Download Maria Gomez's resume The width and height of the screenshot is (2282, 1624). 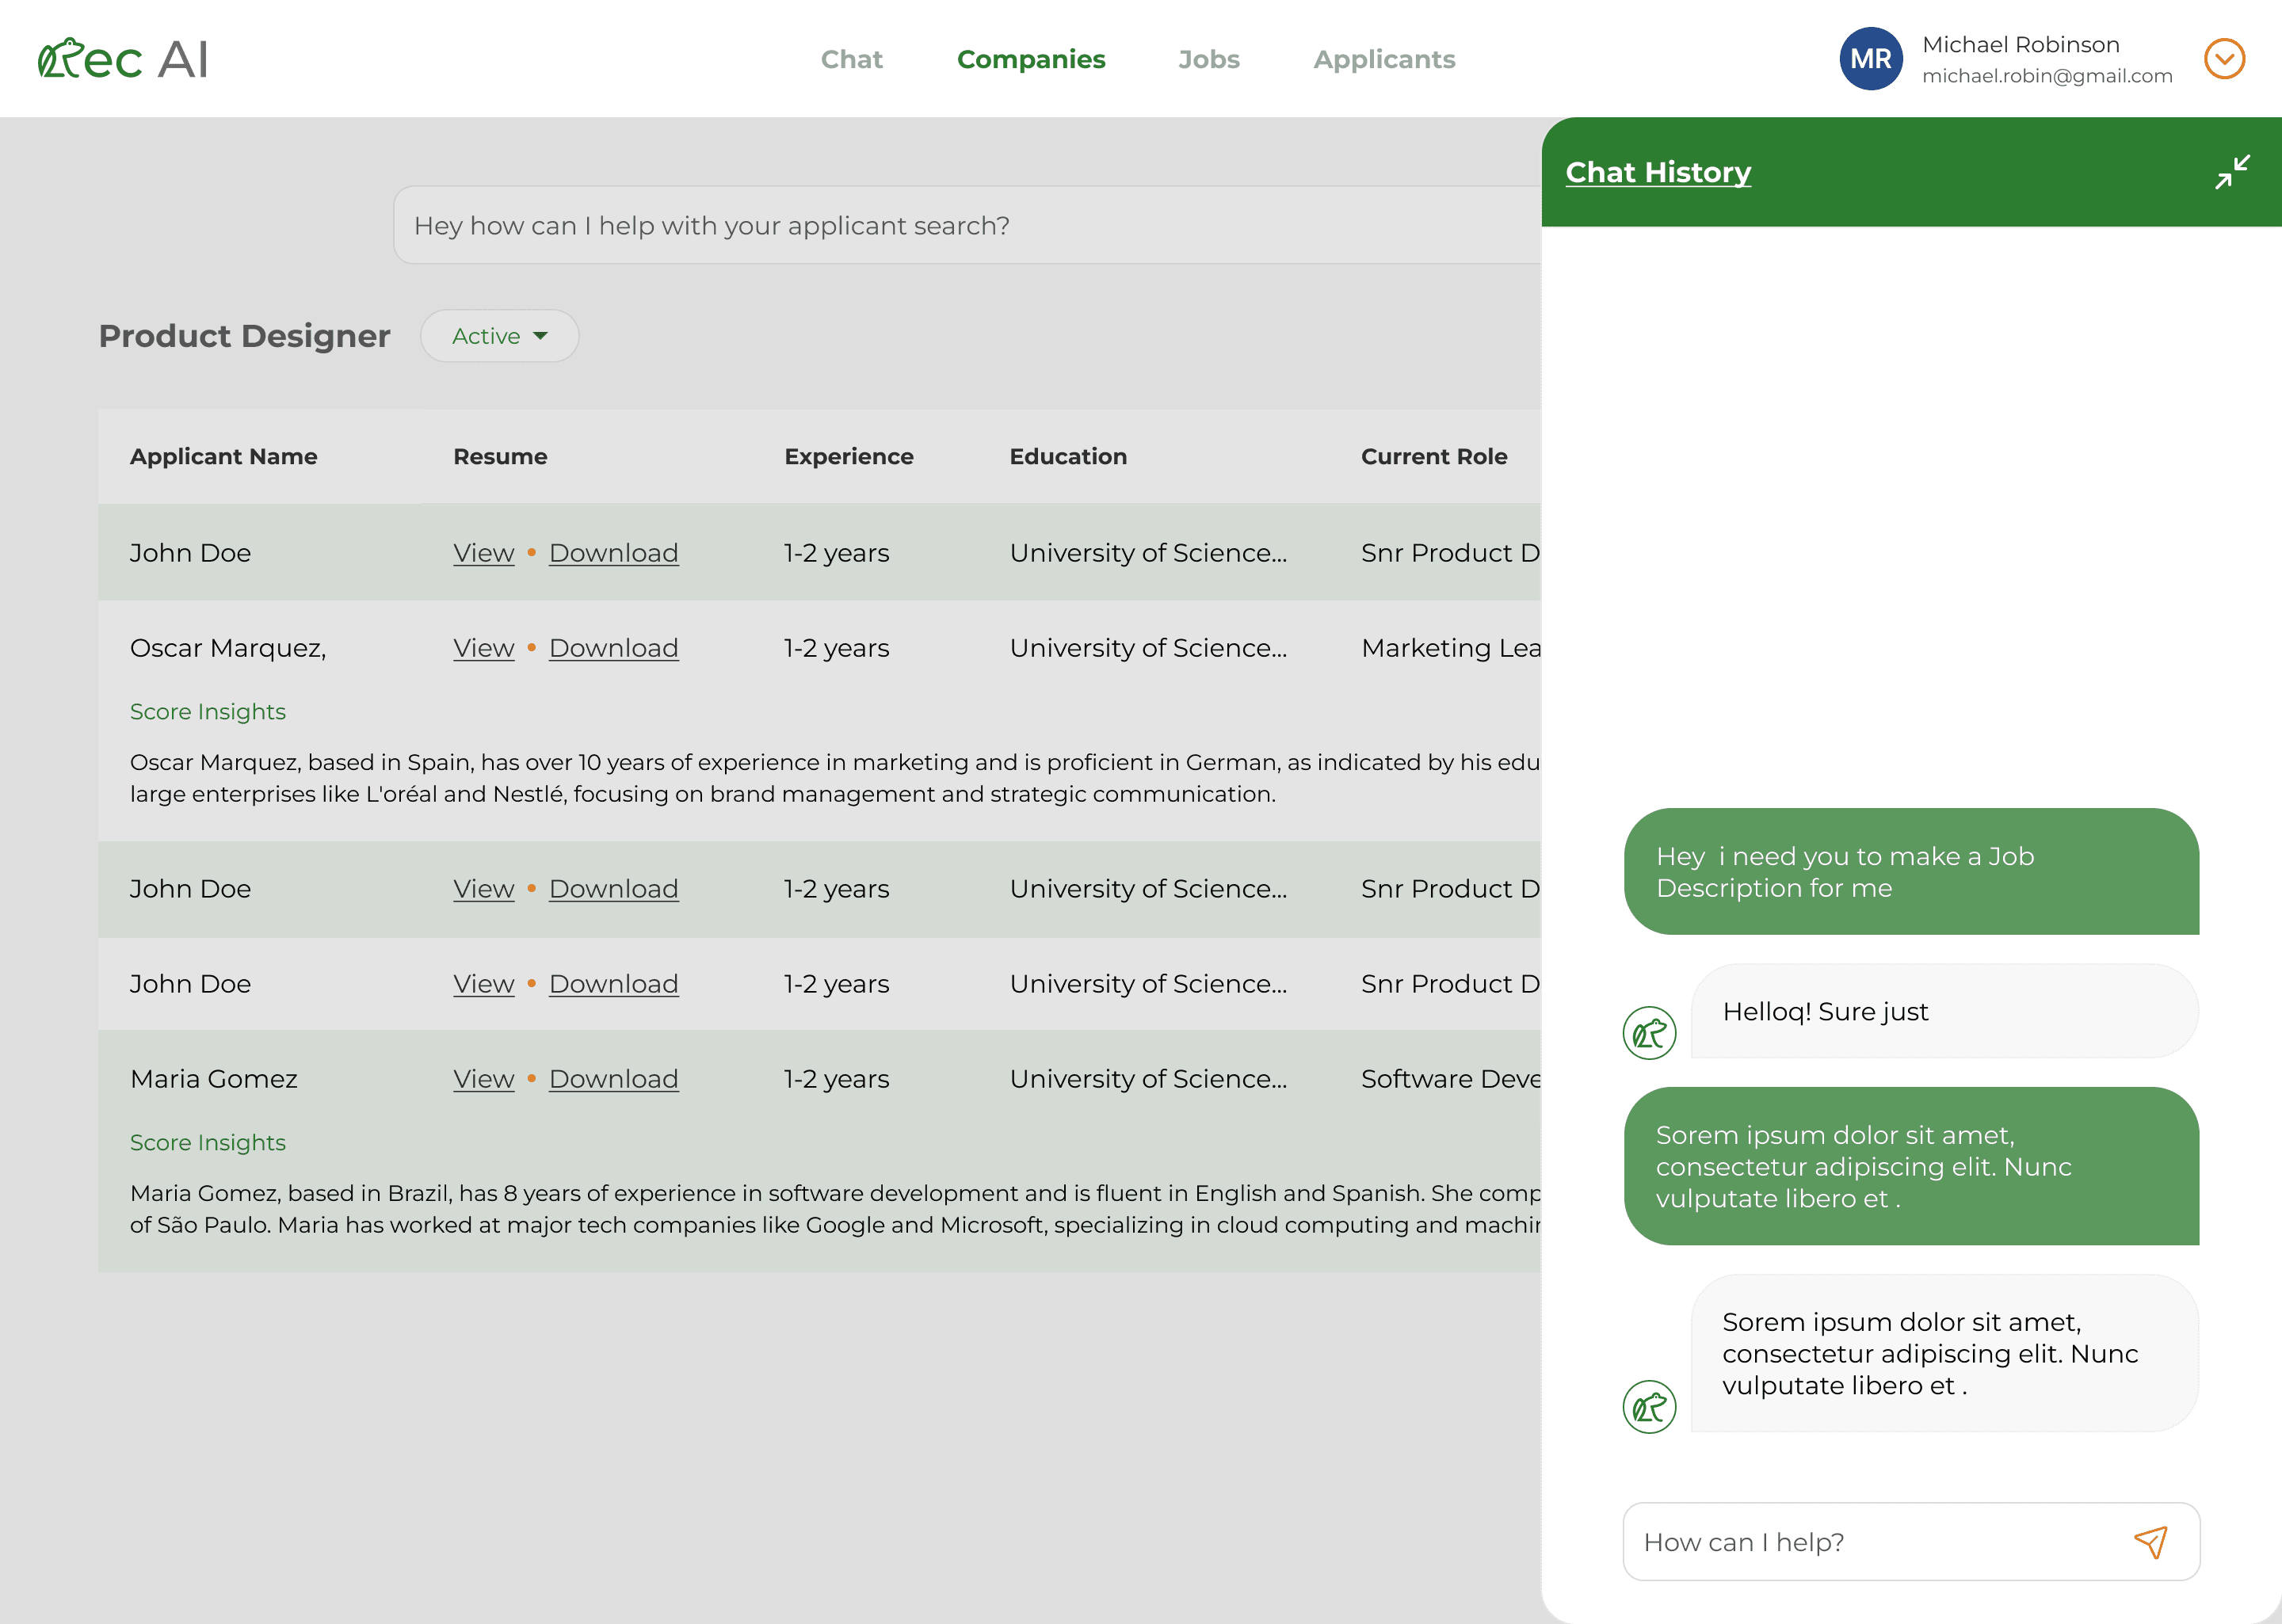pos(613,1079)
